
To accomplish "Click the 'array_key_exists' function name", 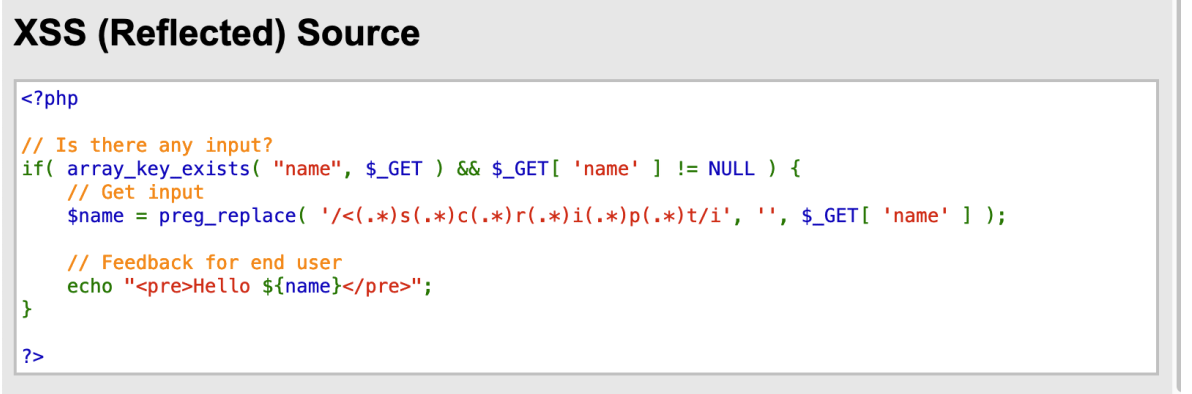I will pyautogui.click(x=158, y=169).
